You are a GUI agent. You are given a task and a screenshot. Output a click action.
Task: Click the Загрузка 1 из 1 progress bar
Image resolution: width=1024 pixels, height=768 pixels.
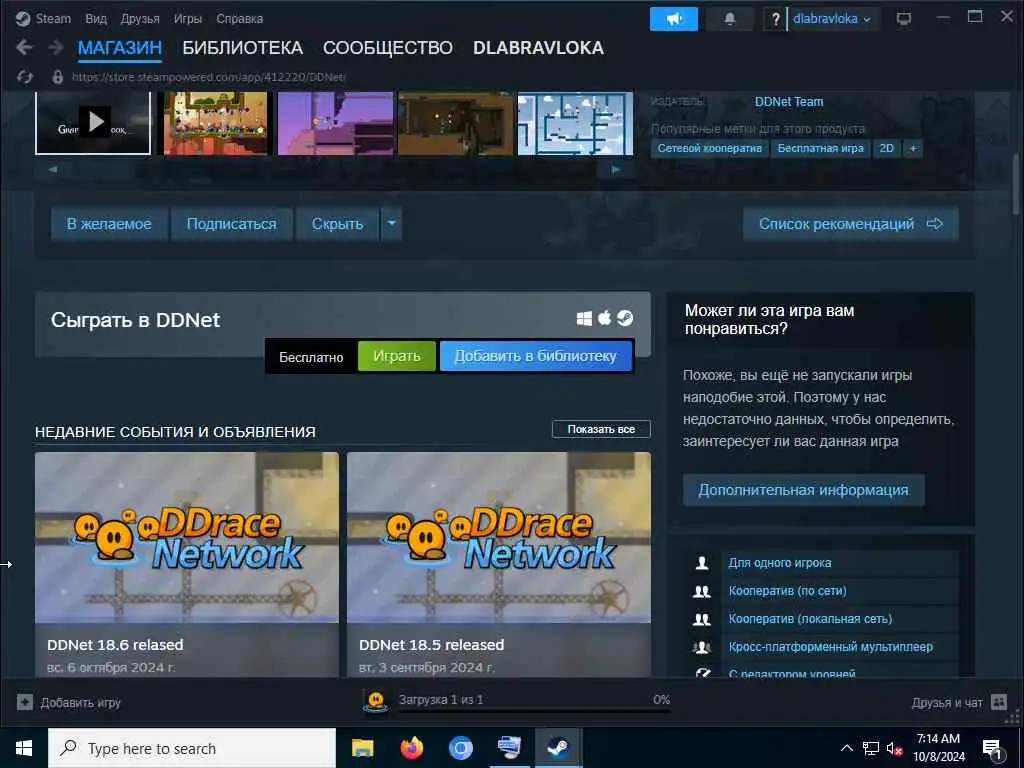pos(534,710)
